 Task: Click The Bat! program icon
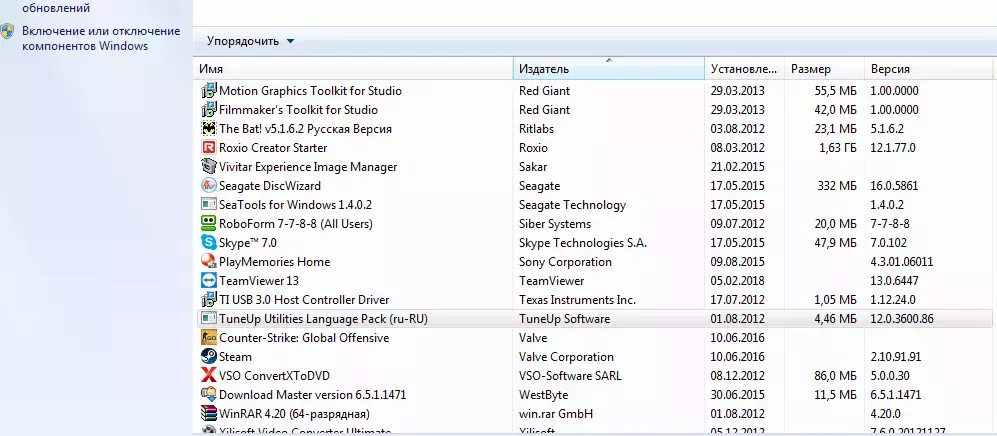209,128
